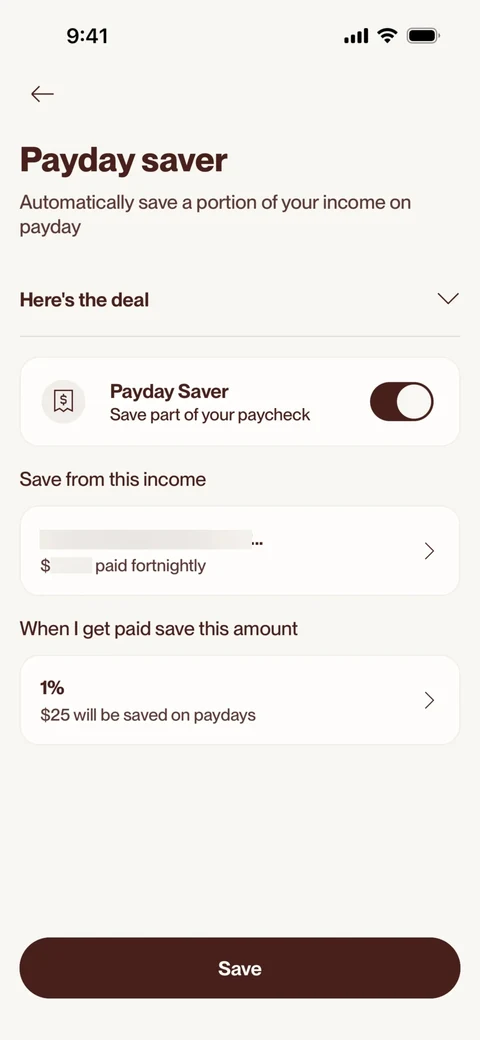This screenshot has width=480, height=1040.
Task: Open the 1% savings amount row
Action: (x=240, y=700)
